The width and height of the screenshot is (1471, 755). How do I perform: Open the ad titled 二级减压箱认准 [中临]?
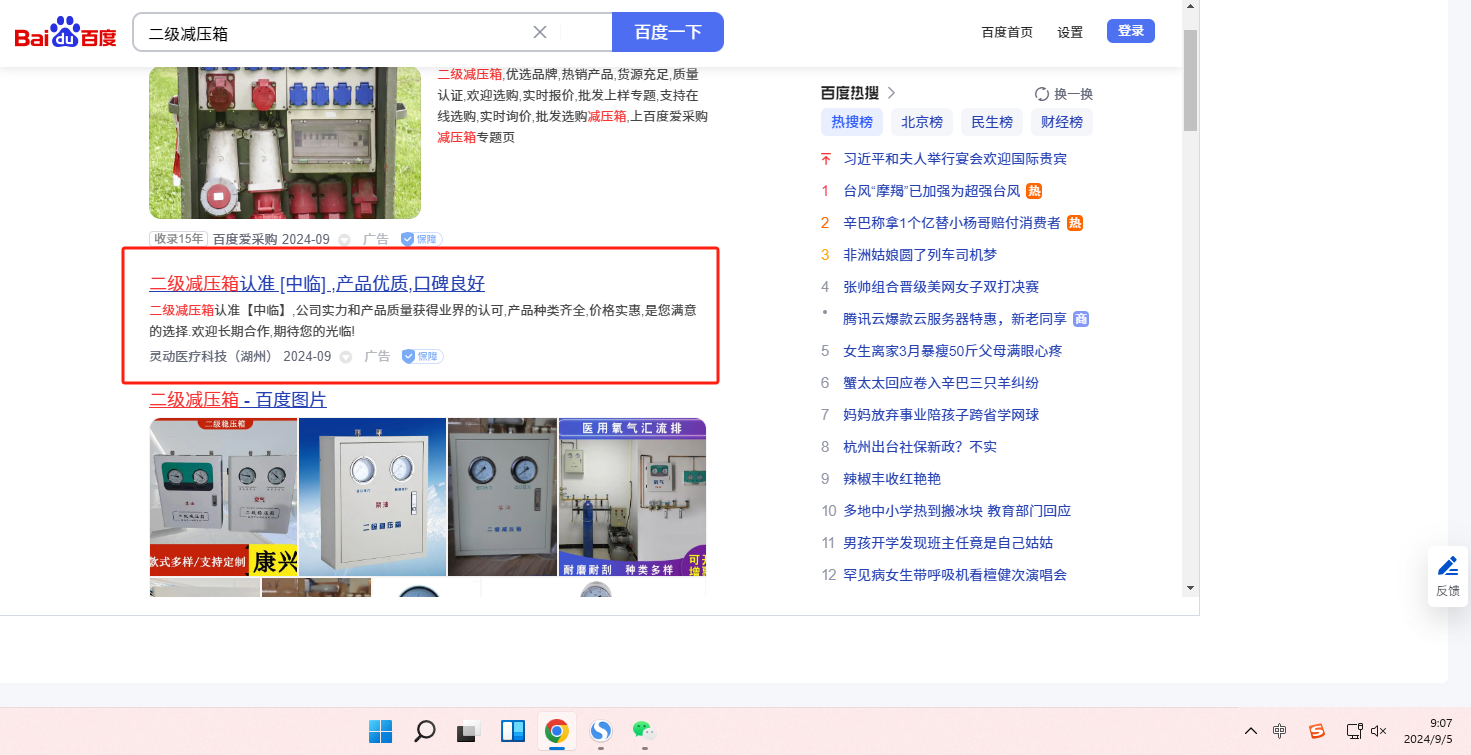coord(317,283)
